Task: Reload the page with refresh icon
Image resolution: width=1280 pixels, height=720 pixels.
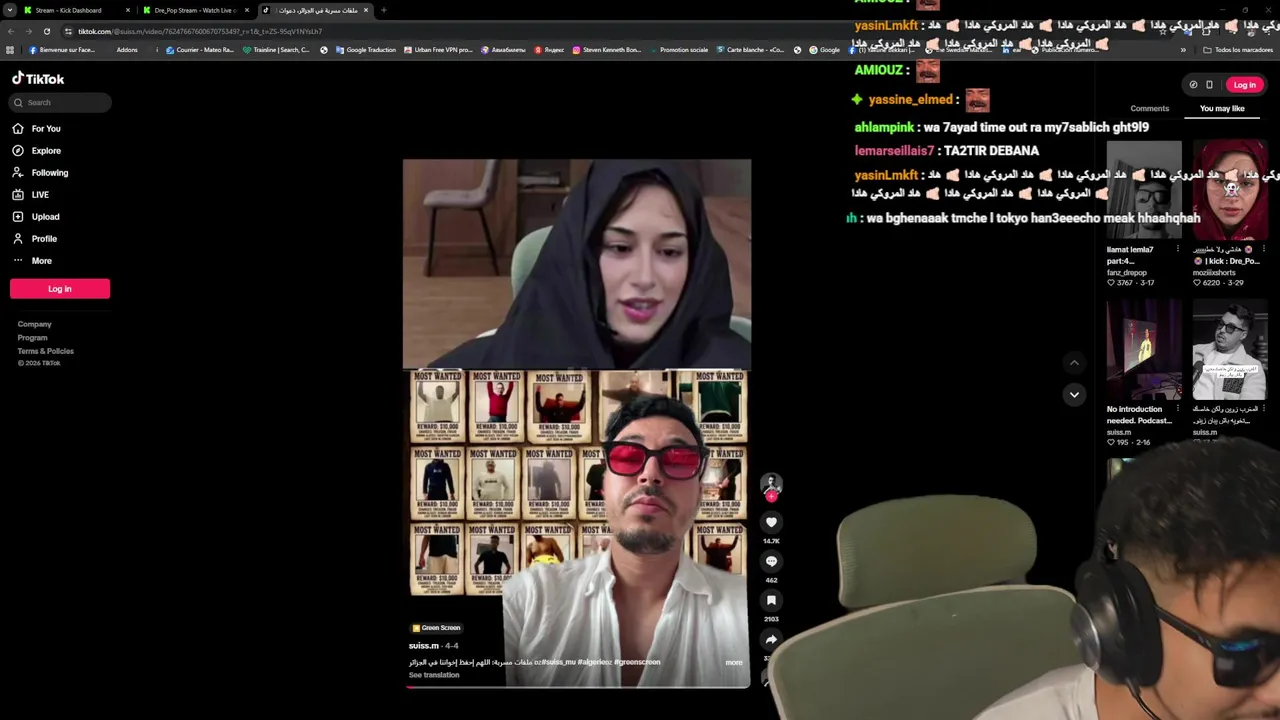Action: [46, 31]
